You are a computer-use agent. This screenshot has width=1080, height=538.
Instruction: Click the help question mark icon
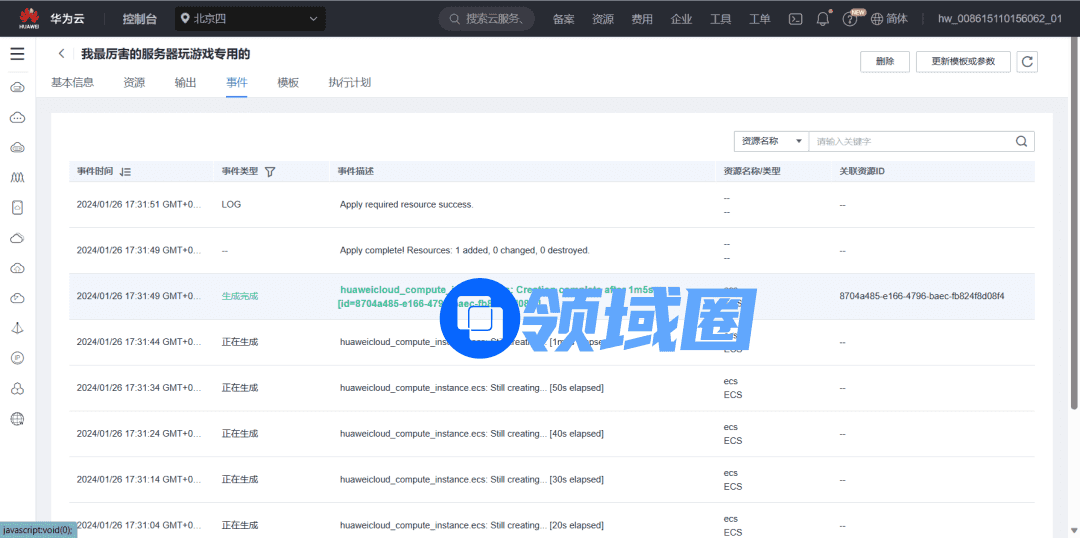coord(850,19)
